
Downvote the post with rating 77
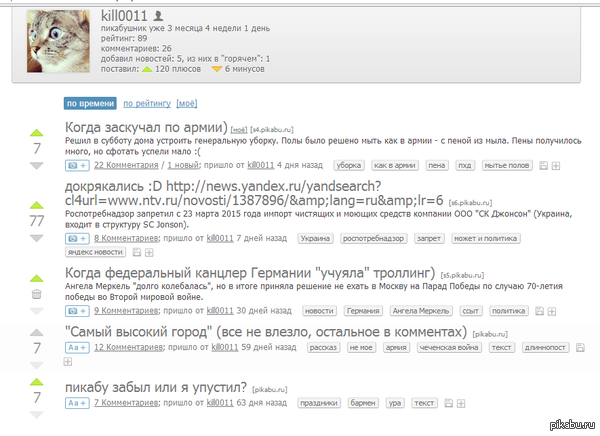tap(37, 238)
